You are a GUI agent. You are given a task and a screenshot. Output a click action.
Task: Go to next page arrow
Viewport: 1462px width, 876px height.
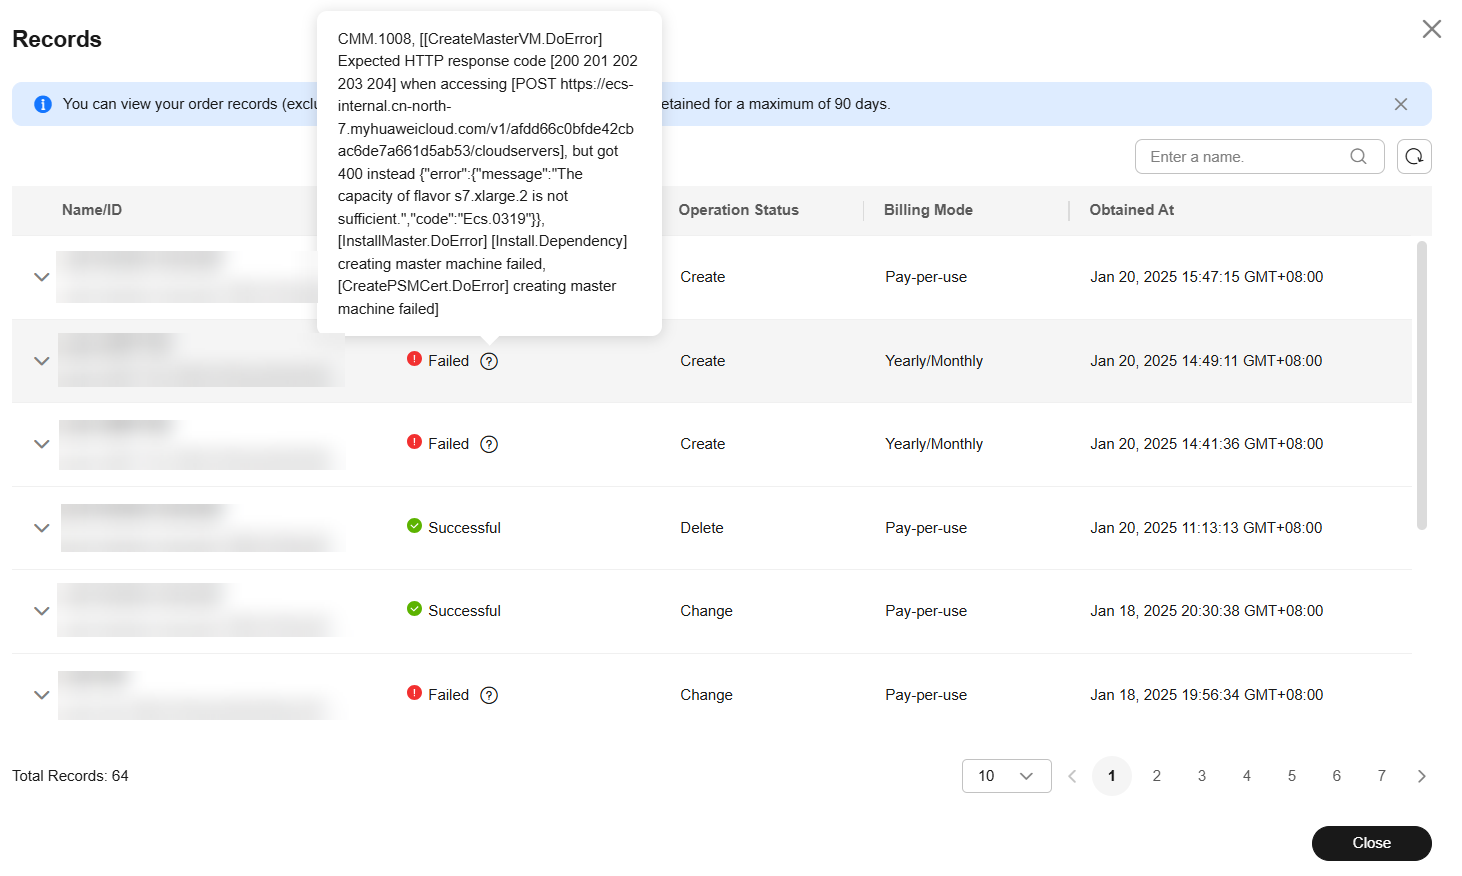click(x=1422, y=776)
